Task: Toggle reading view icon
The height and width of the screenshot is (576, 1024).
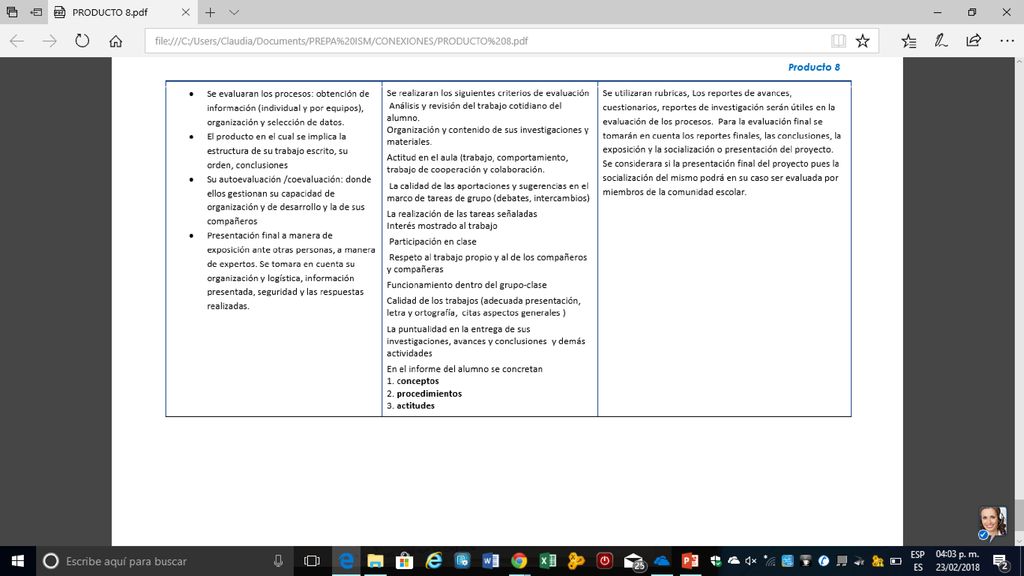Action: point(838,40)
